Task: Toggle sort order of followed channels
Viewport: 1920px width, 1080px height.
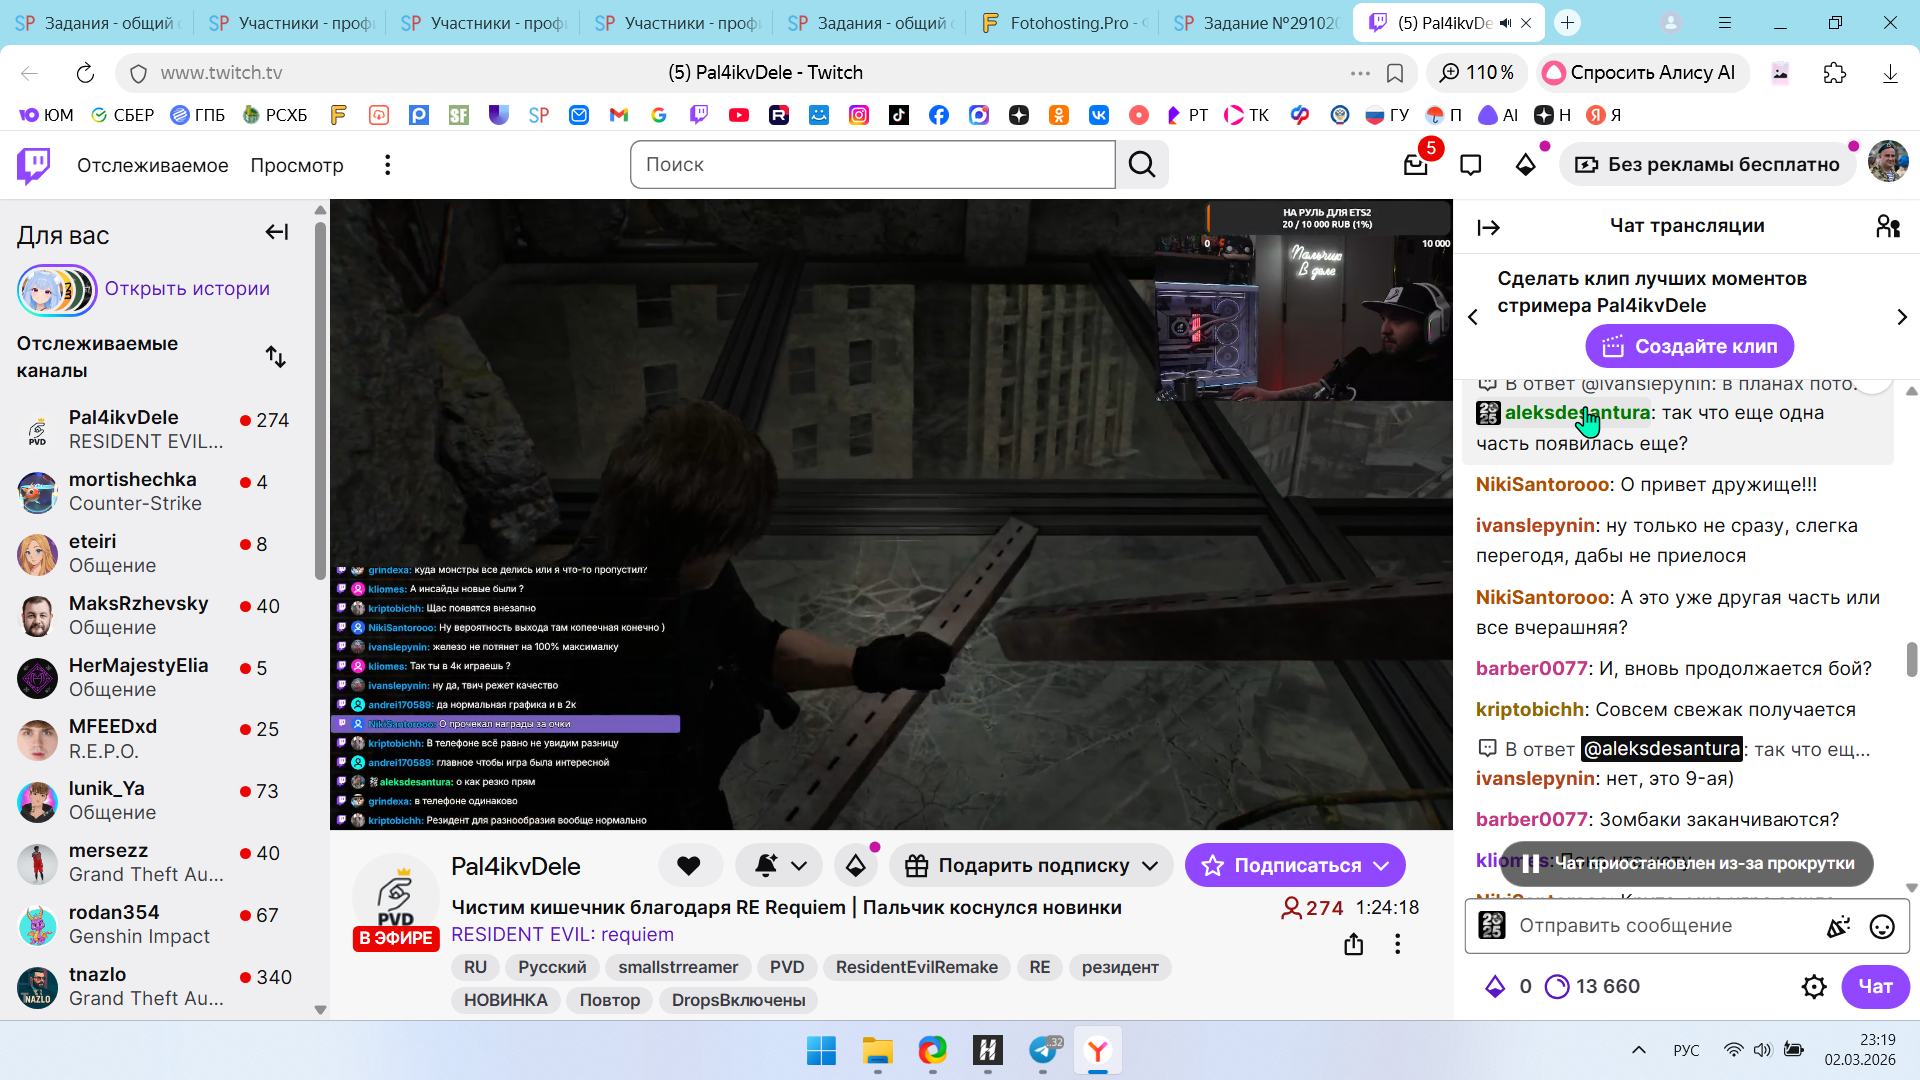Action: (276, 357)
